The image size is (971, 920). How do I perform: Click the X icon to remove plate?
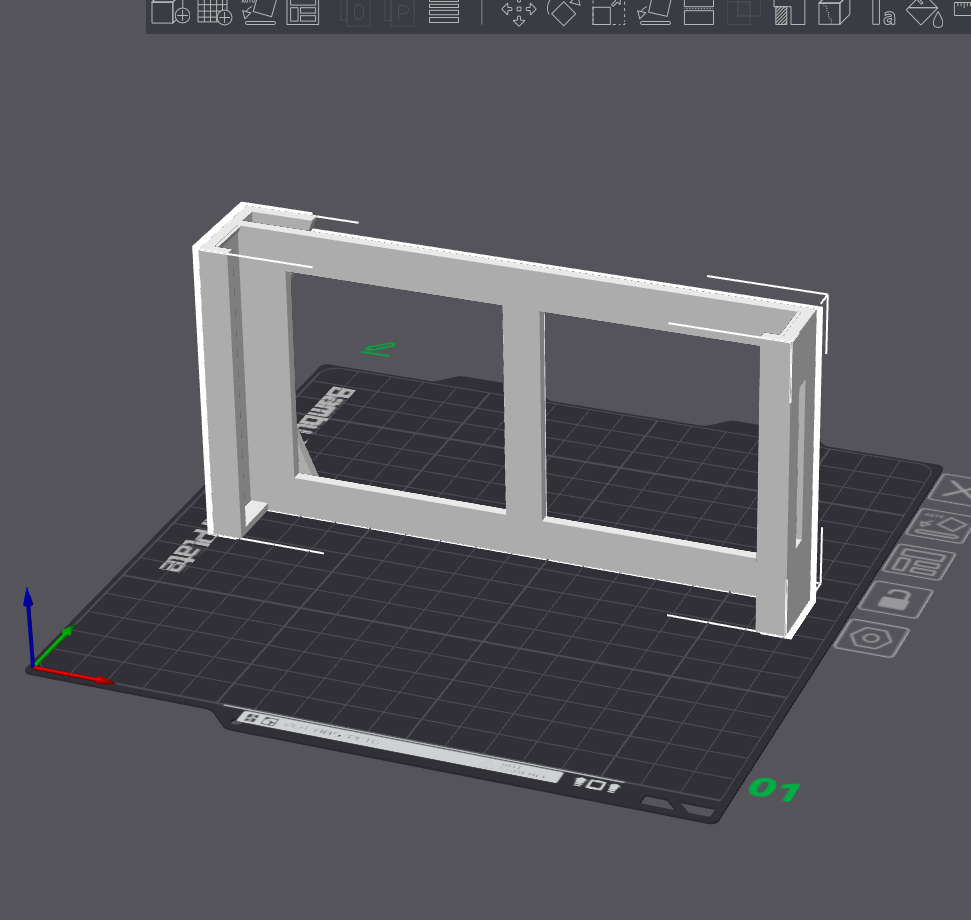click(x=953, y=490)
